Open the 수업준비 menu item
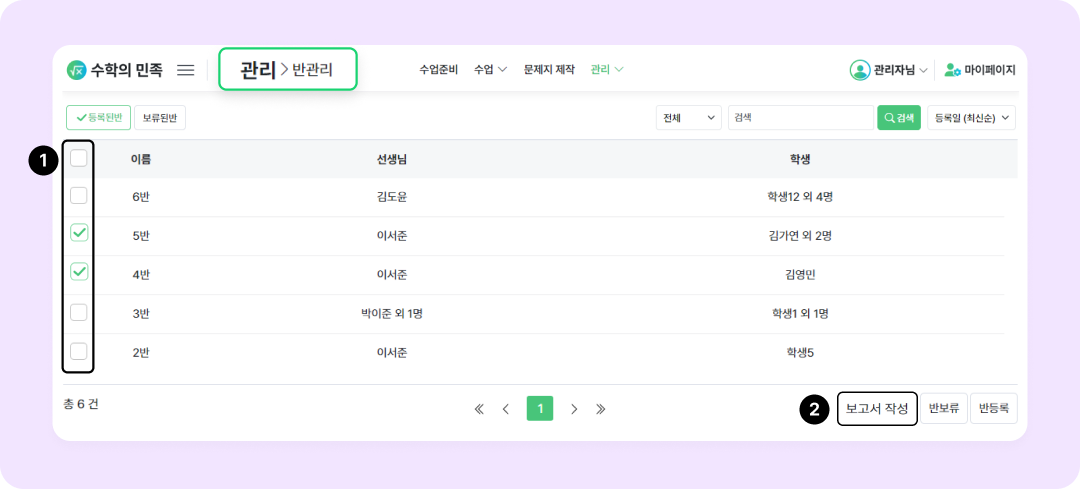This screenshot has width=1080, height=489. tap(438, 70)
